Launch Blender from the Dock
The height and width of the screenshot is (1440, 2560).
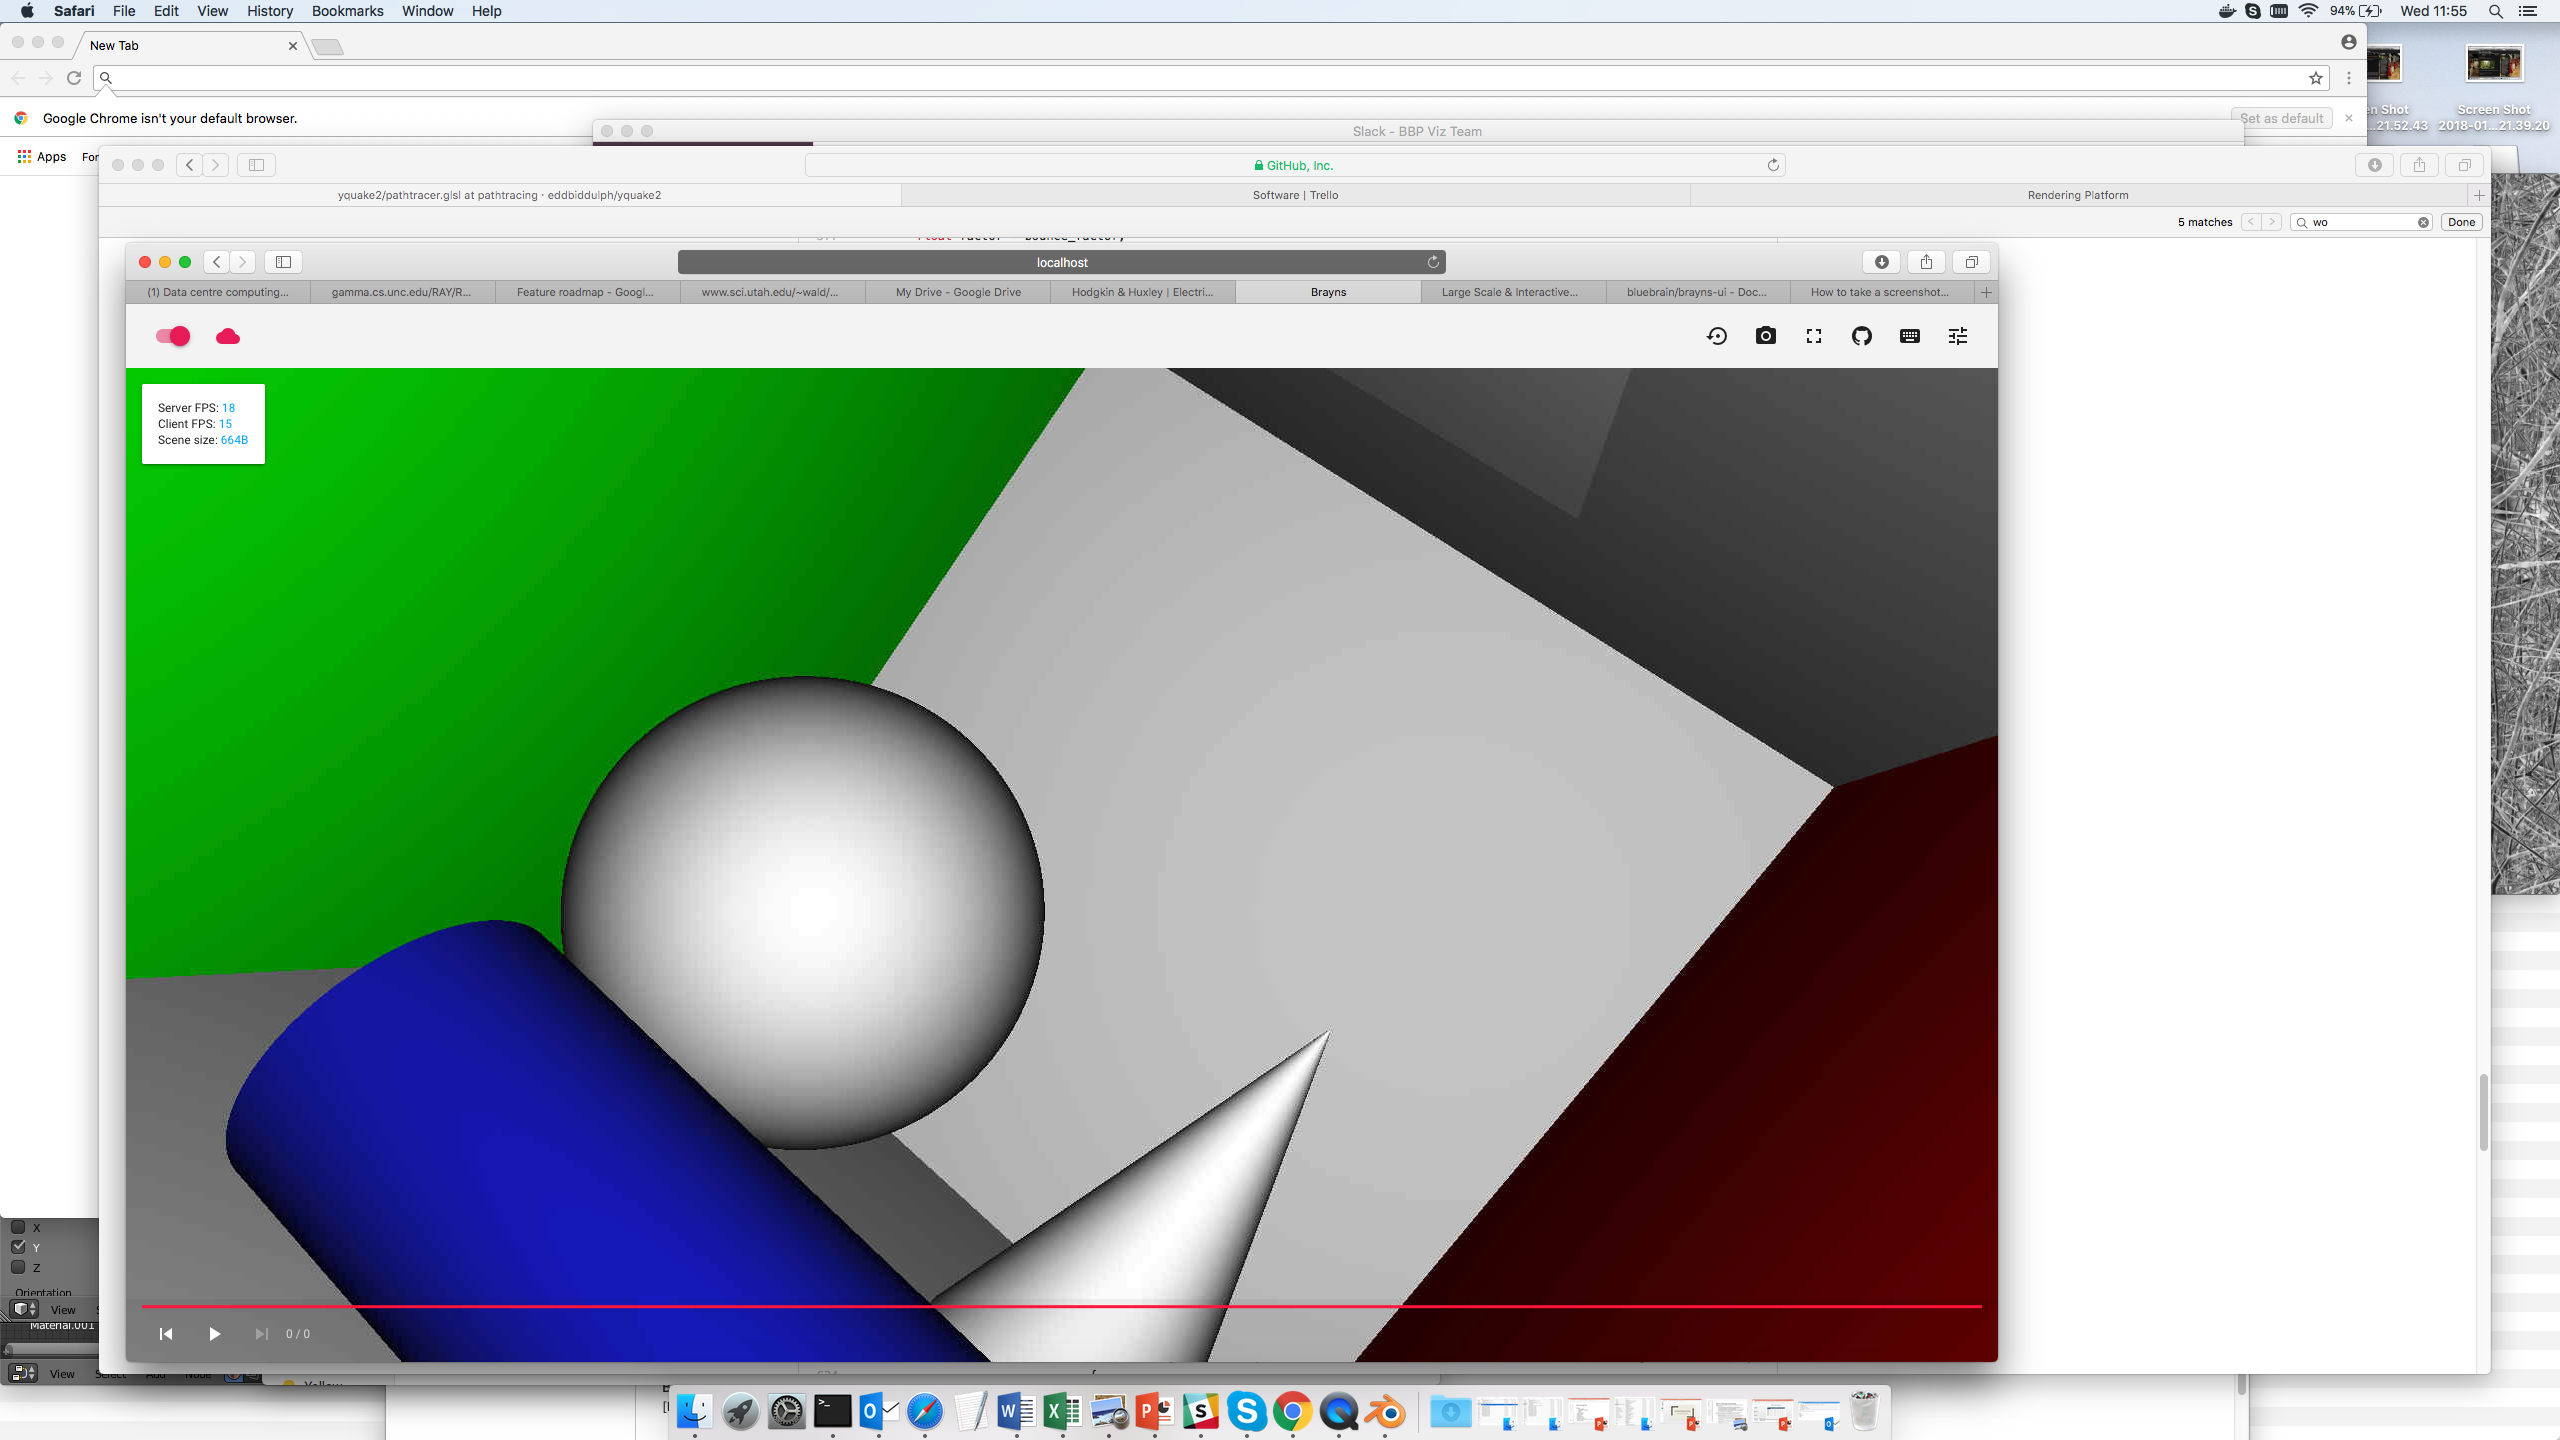1385,1412
